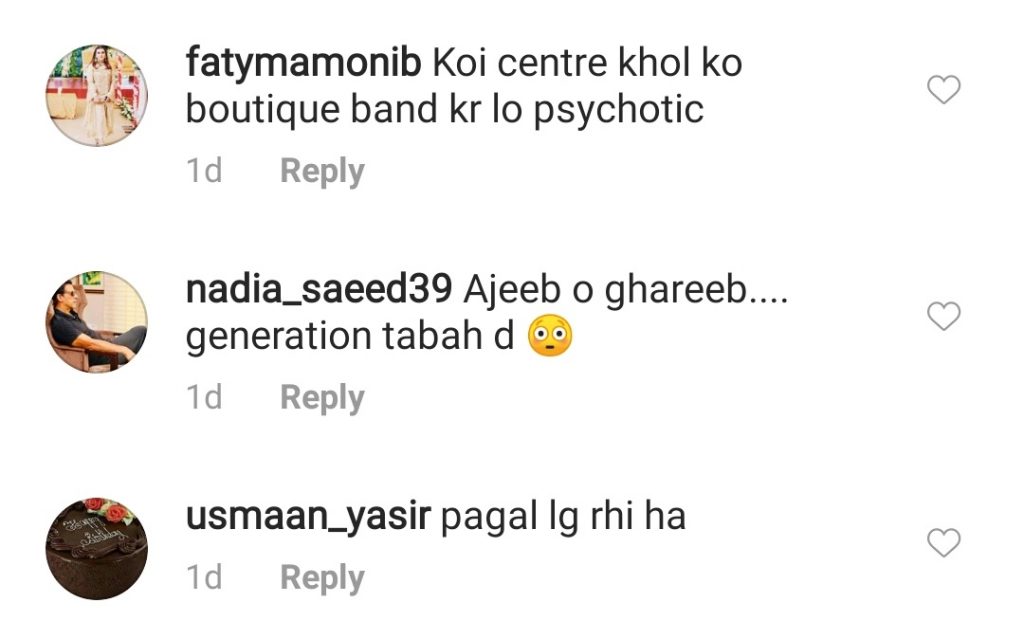Visit the fatymamonib username link

click(x=303, y=65)
